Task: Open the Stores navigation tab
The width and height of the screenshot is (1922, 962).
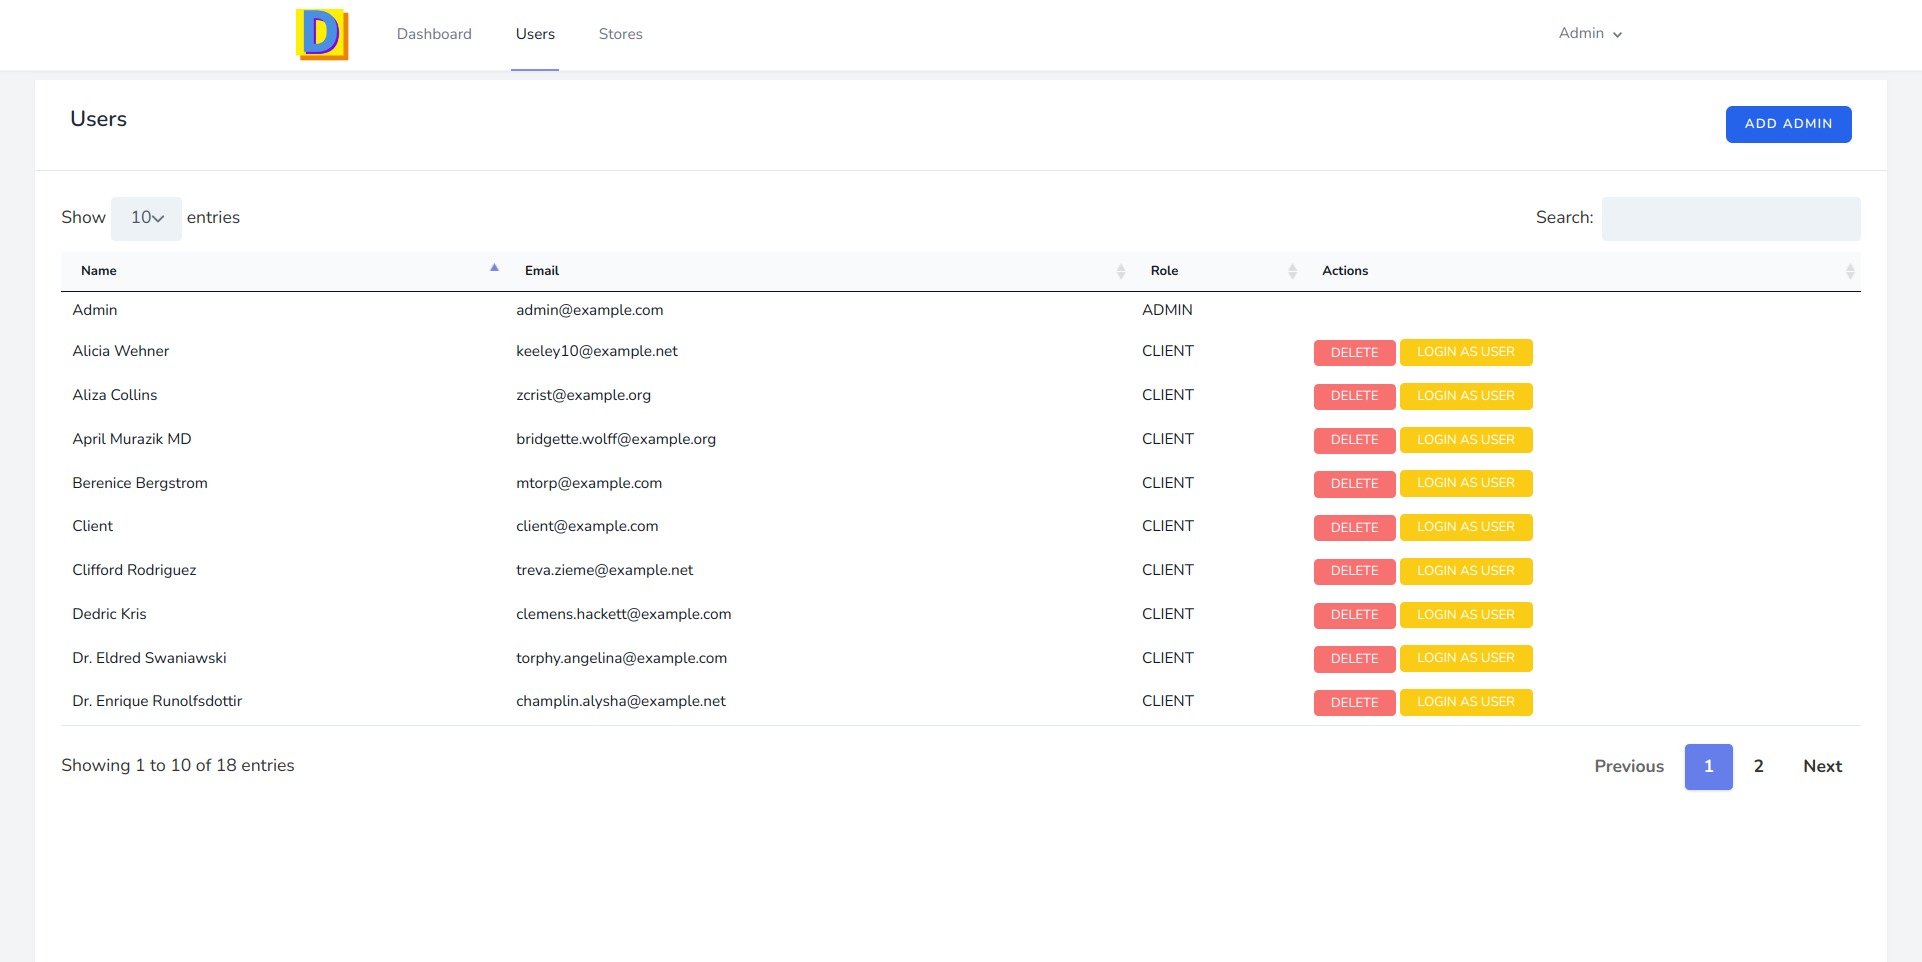Action: click(x=620, y=34)
